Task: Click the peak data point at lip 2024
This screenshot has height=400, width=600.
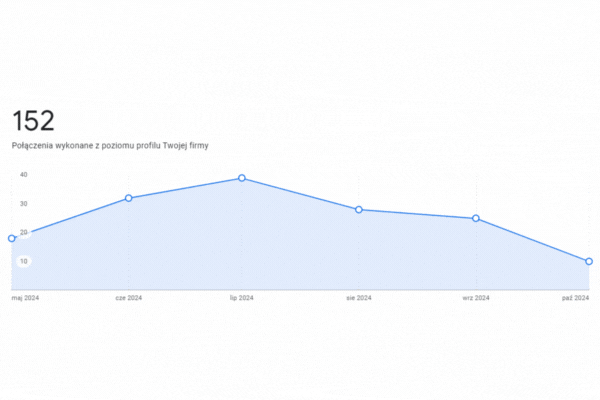Action: click(x=242, y=178)
